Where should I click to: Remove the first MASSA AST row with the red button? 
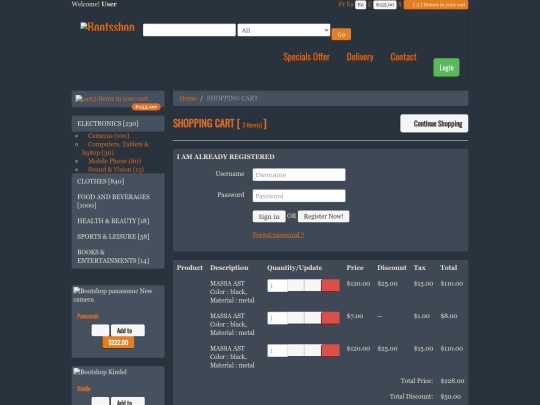331,285
